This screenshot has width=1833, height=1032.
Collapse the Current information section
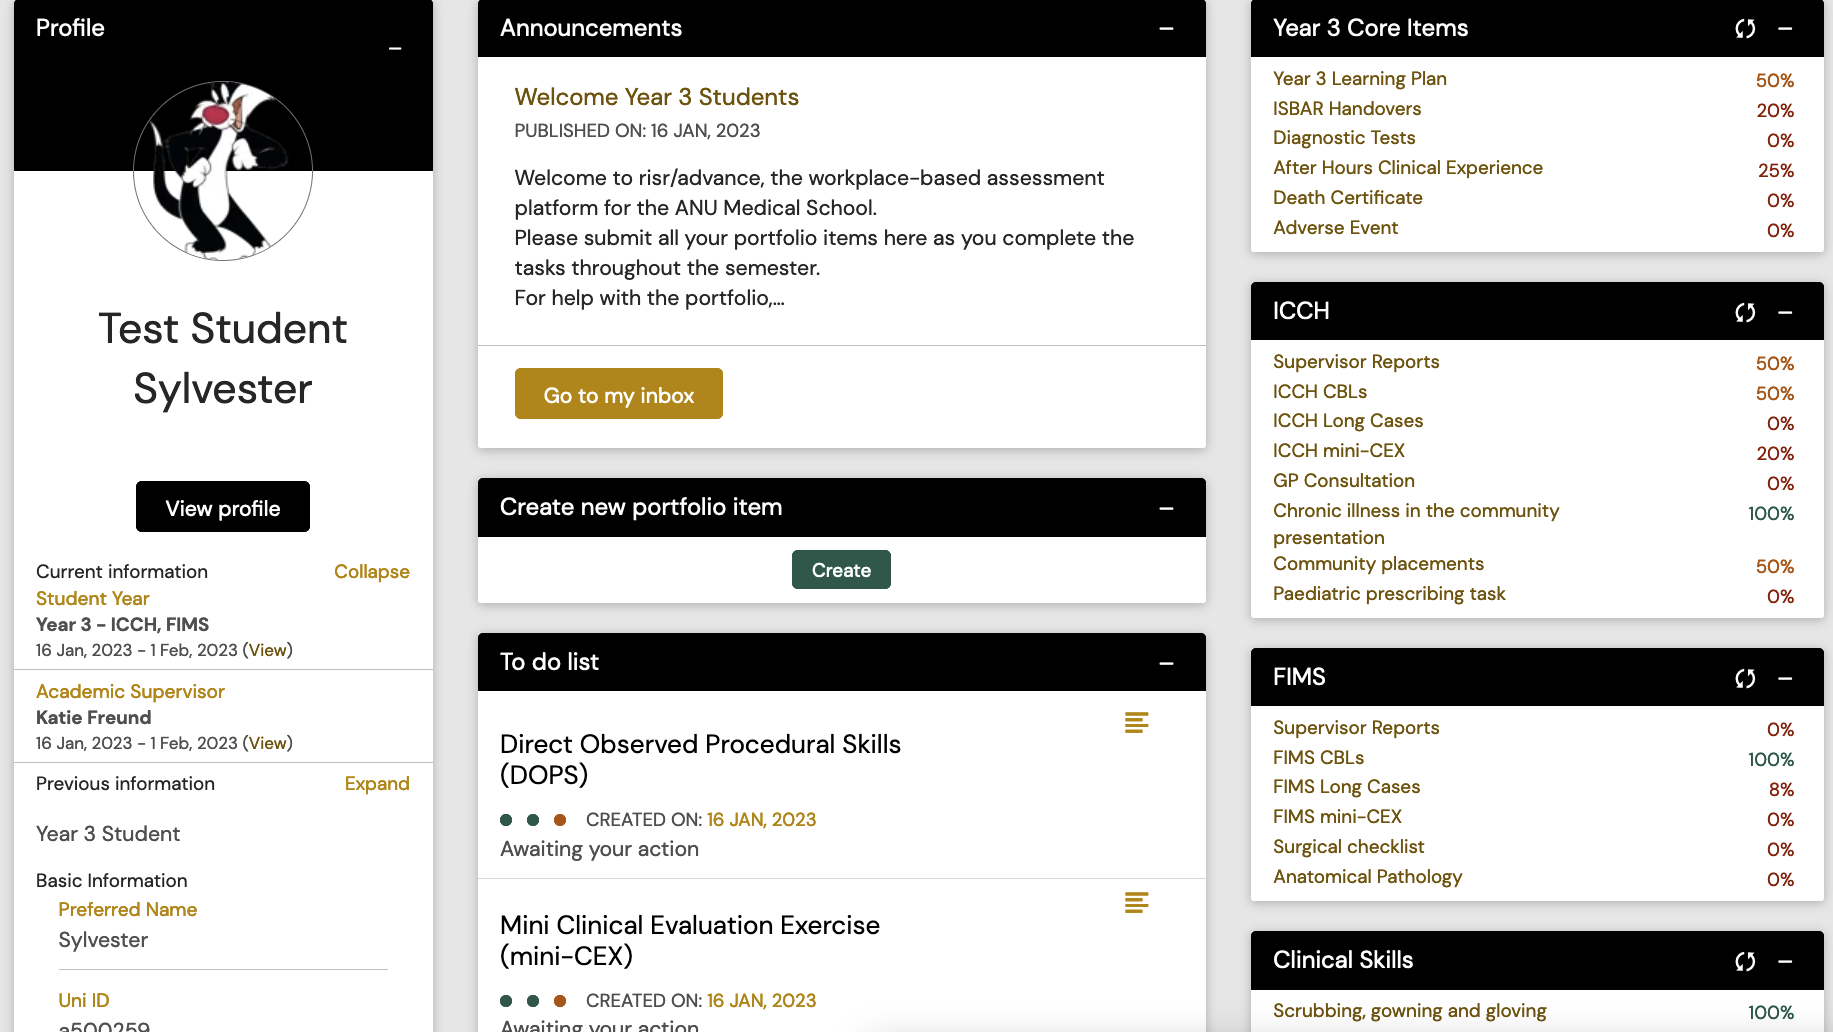(371, 571)
